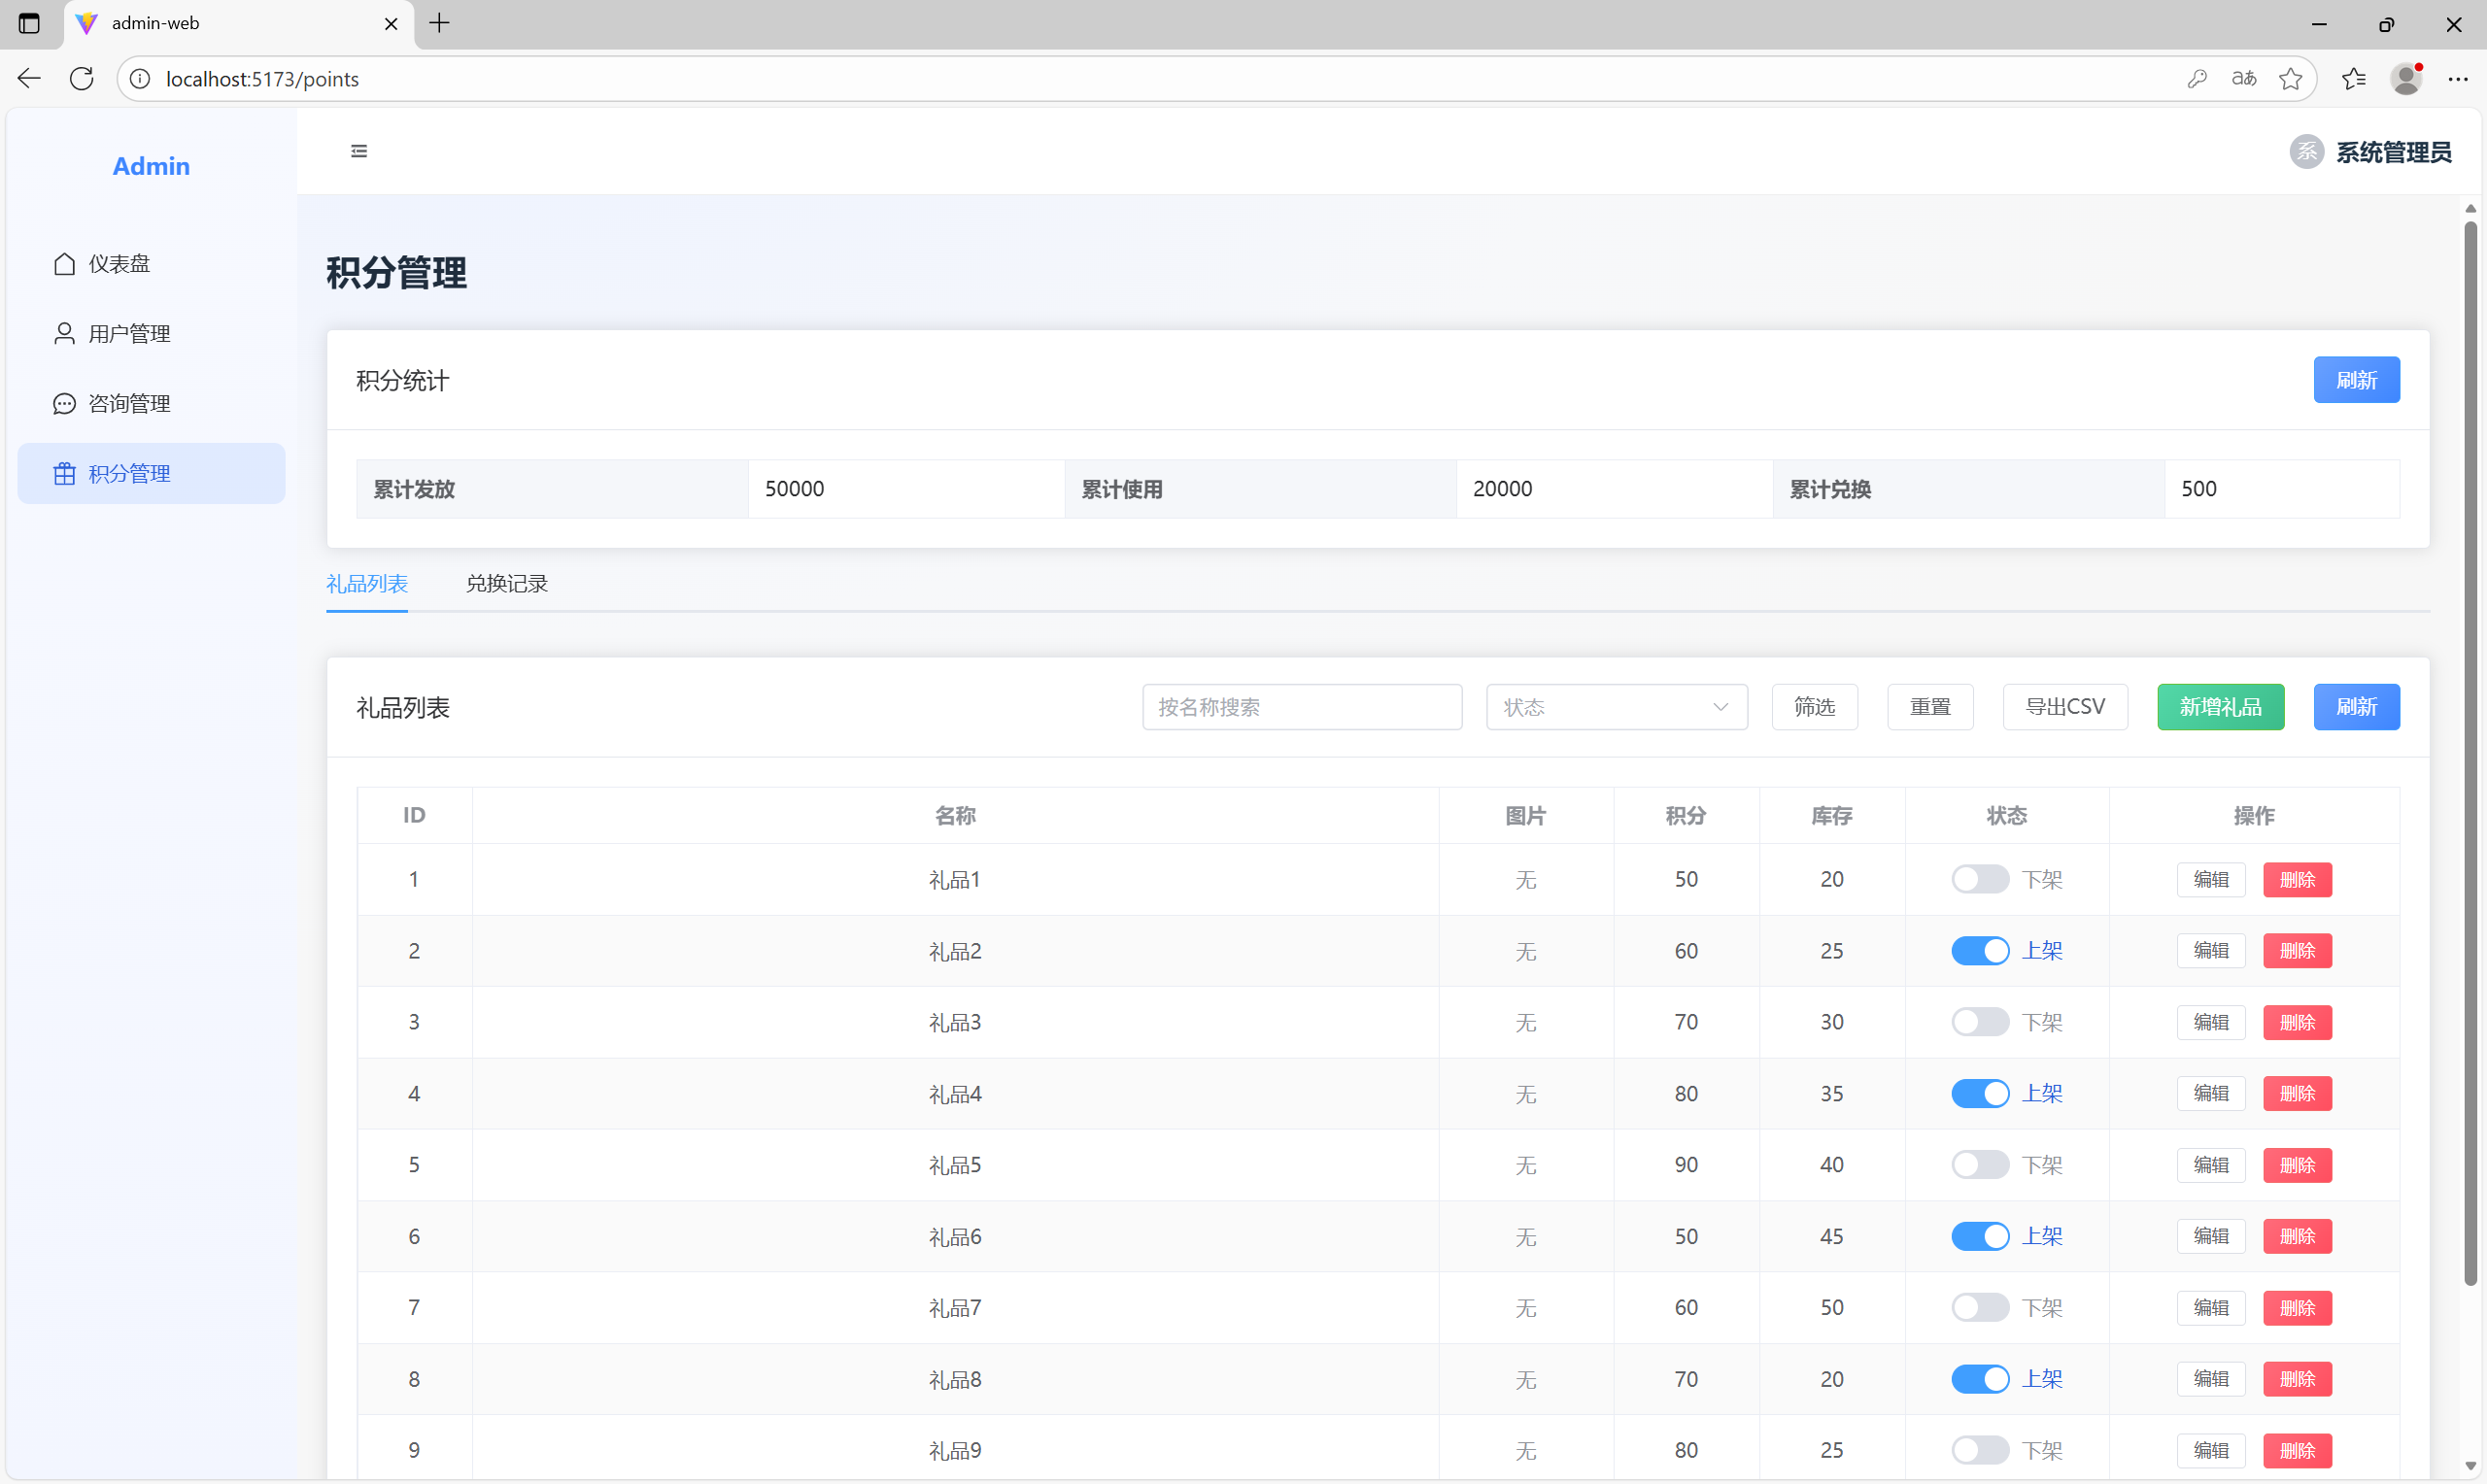
Task: Click the favorites star icon in address bar
Action: point(2290,79)
